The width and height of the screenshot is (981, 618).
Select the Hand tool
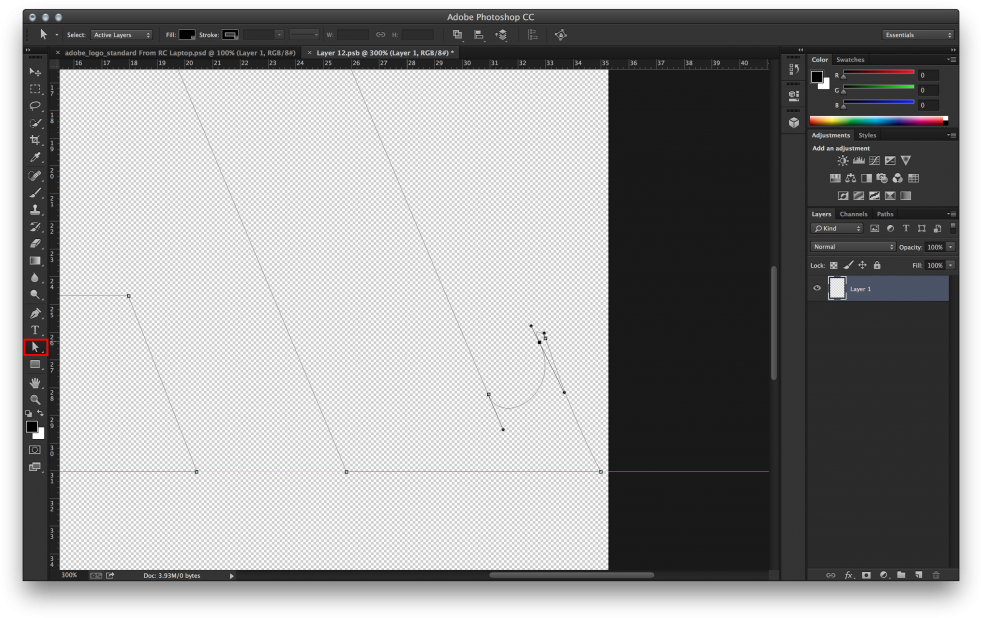click(x=35, y=381)
